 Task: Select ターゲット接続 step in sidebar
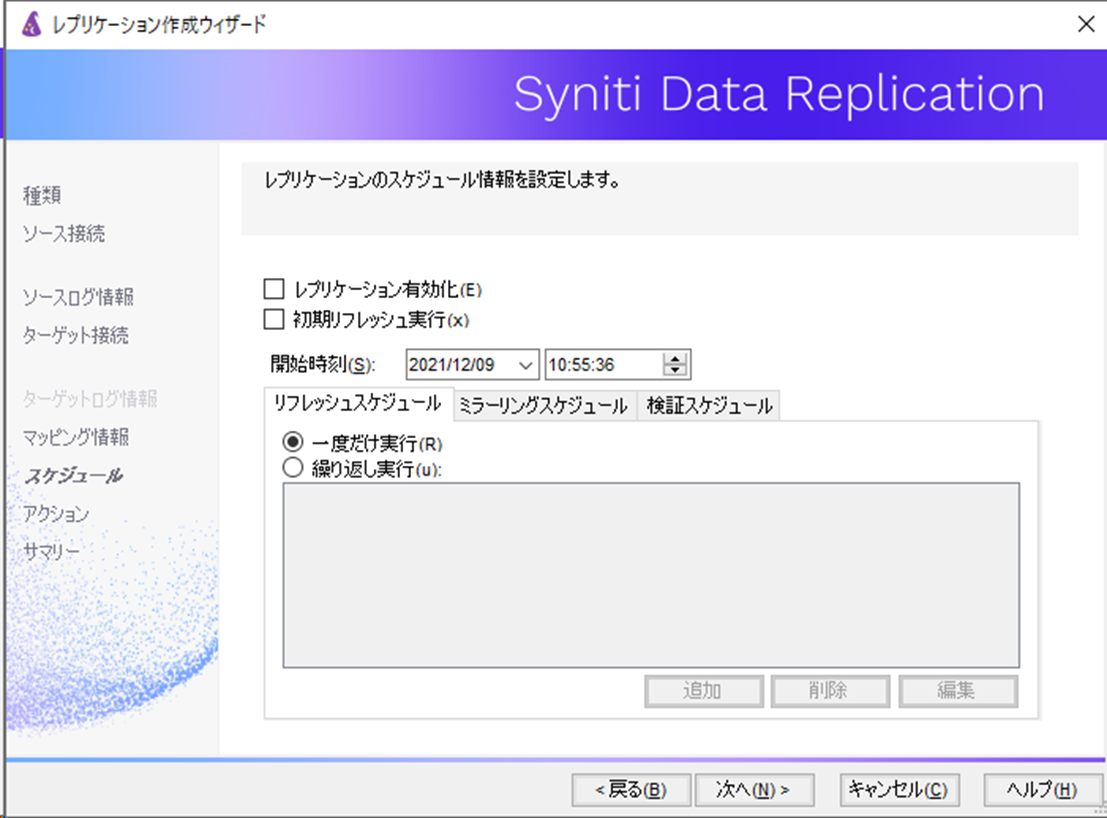pyautogui.click(x=76, y=335)
